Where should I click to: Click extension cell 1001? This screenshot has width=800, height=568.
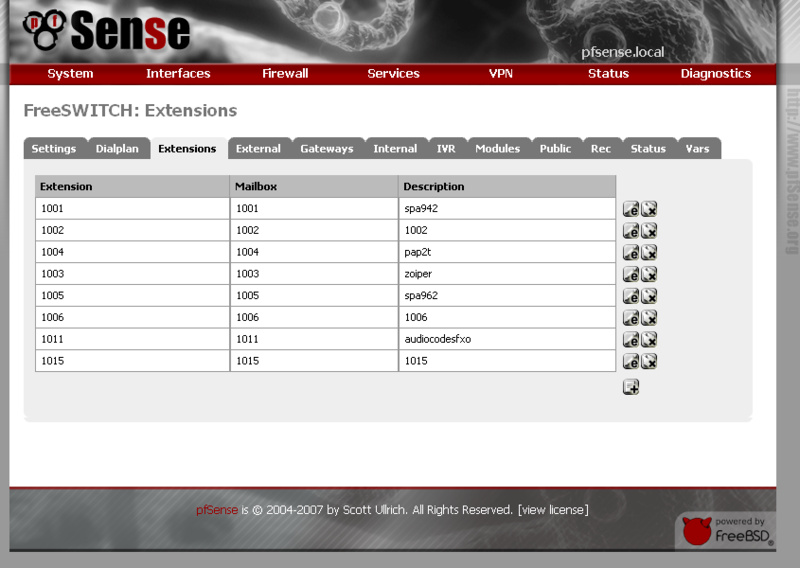[x=132, y=209]
